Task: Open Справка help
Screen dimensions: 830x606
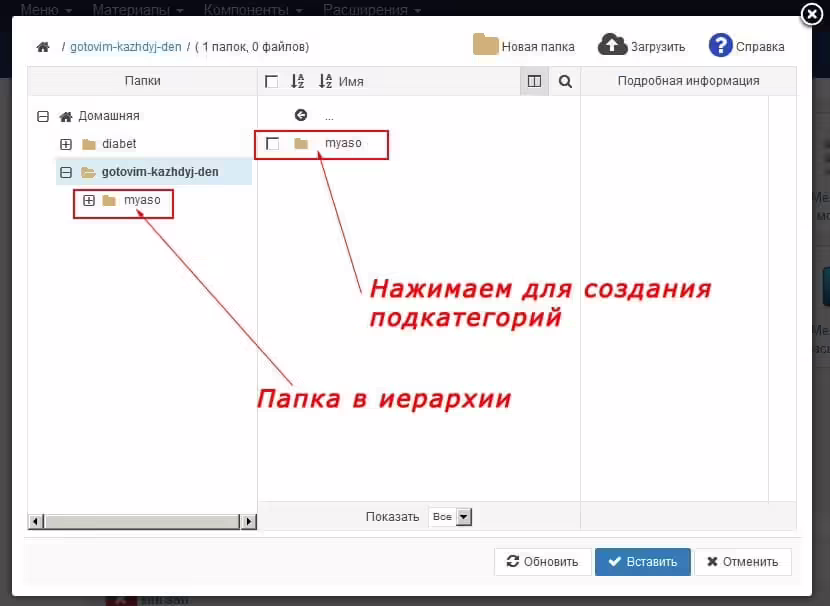Action: coord(746,46)
